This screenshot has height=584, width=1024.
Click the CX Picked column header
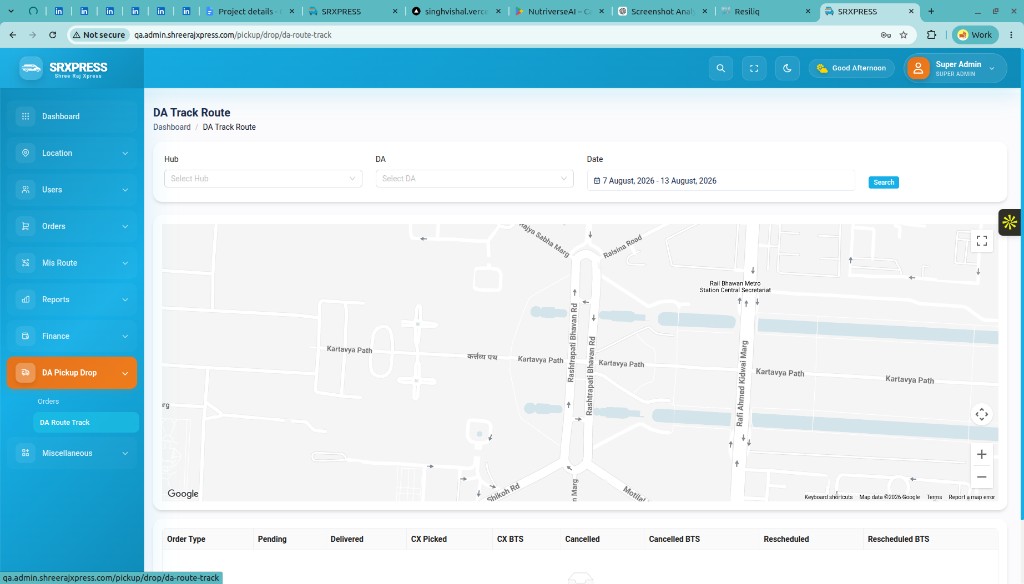[429, 540]
